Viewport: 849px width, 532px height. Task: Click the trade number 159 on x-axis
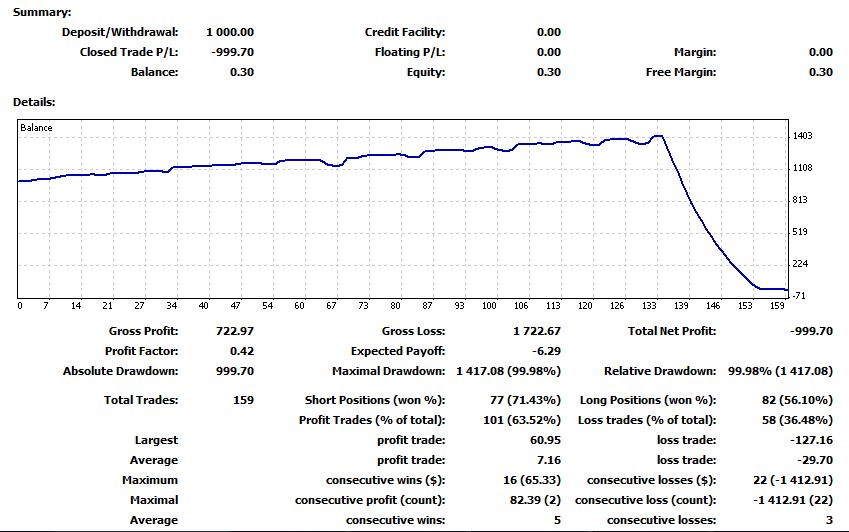tap(777, 306)
